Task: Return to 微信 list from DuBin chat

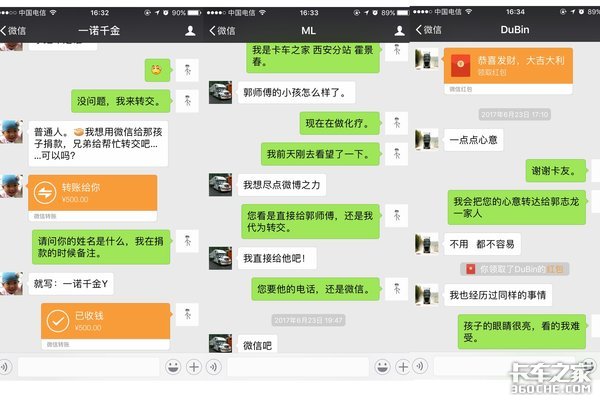Action: click(432, 30)
